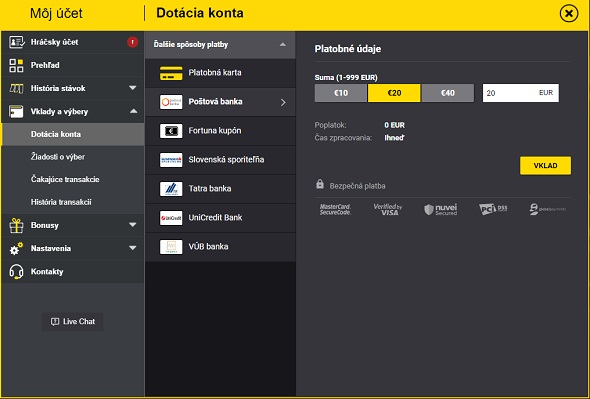The height and width of the screenshot is (399, 590).
Task: Click the Prehľad dashboard grid icon
Action: 16,65
